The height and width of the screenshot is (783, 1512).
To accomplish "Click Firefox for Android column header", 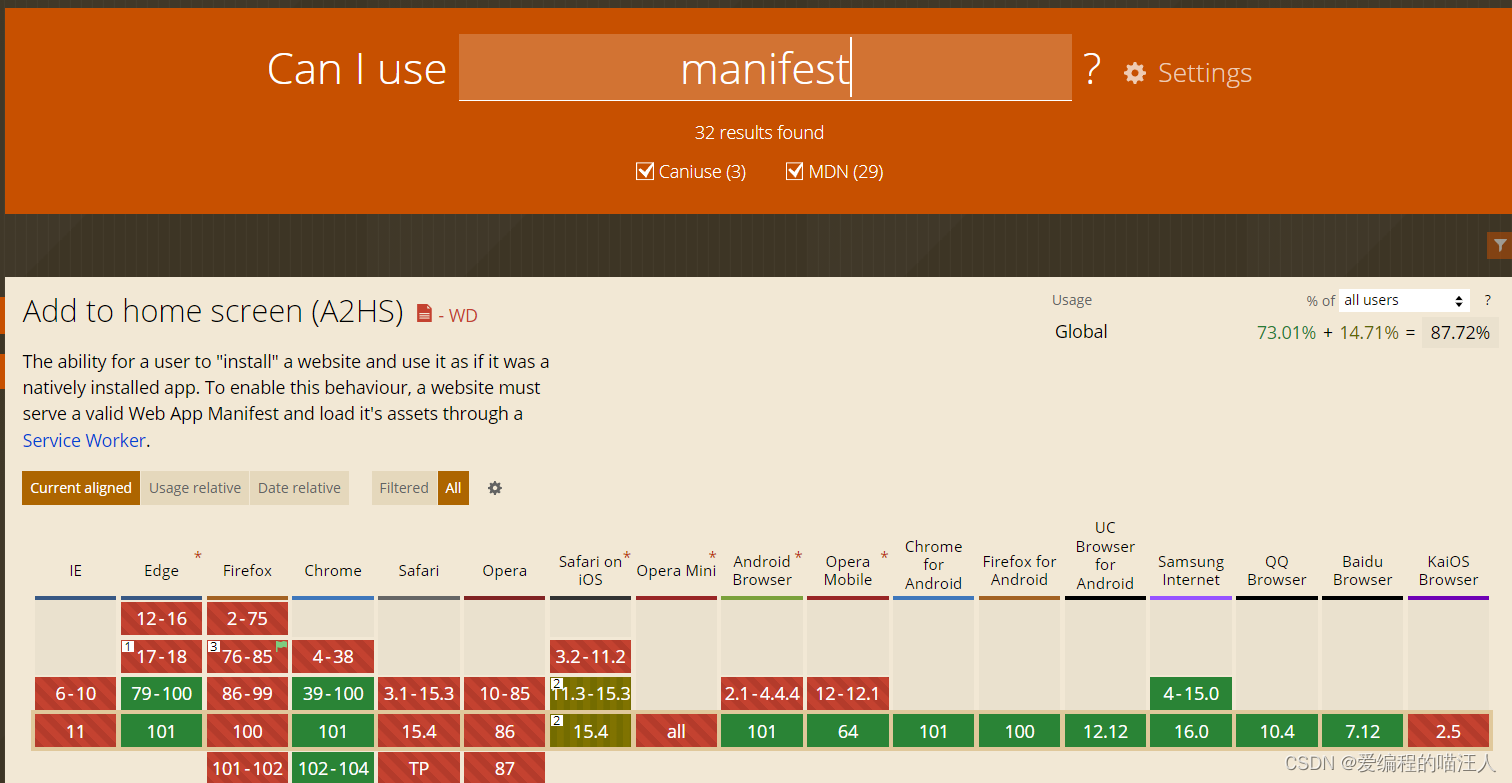I will (1019, 571).
